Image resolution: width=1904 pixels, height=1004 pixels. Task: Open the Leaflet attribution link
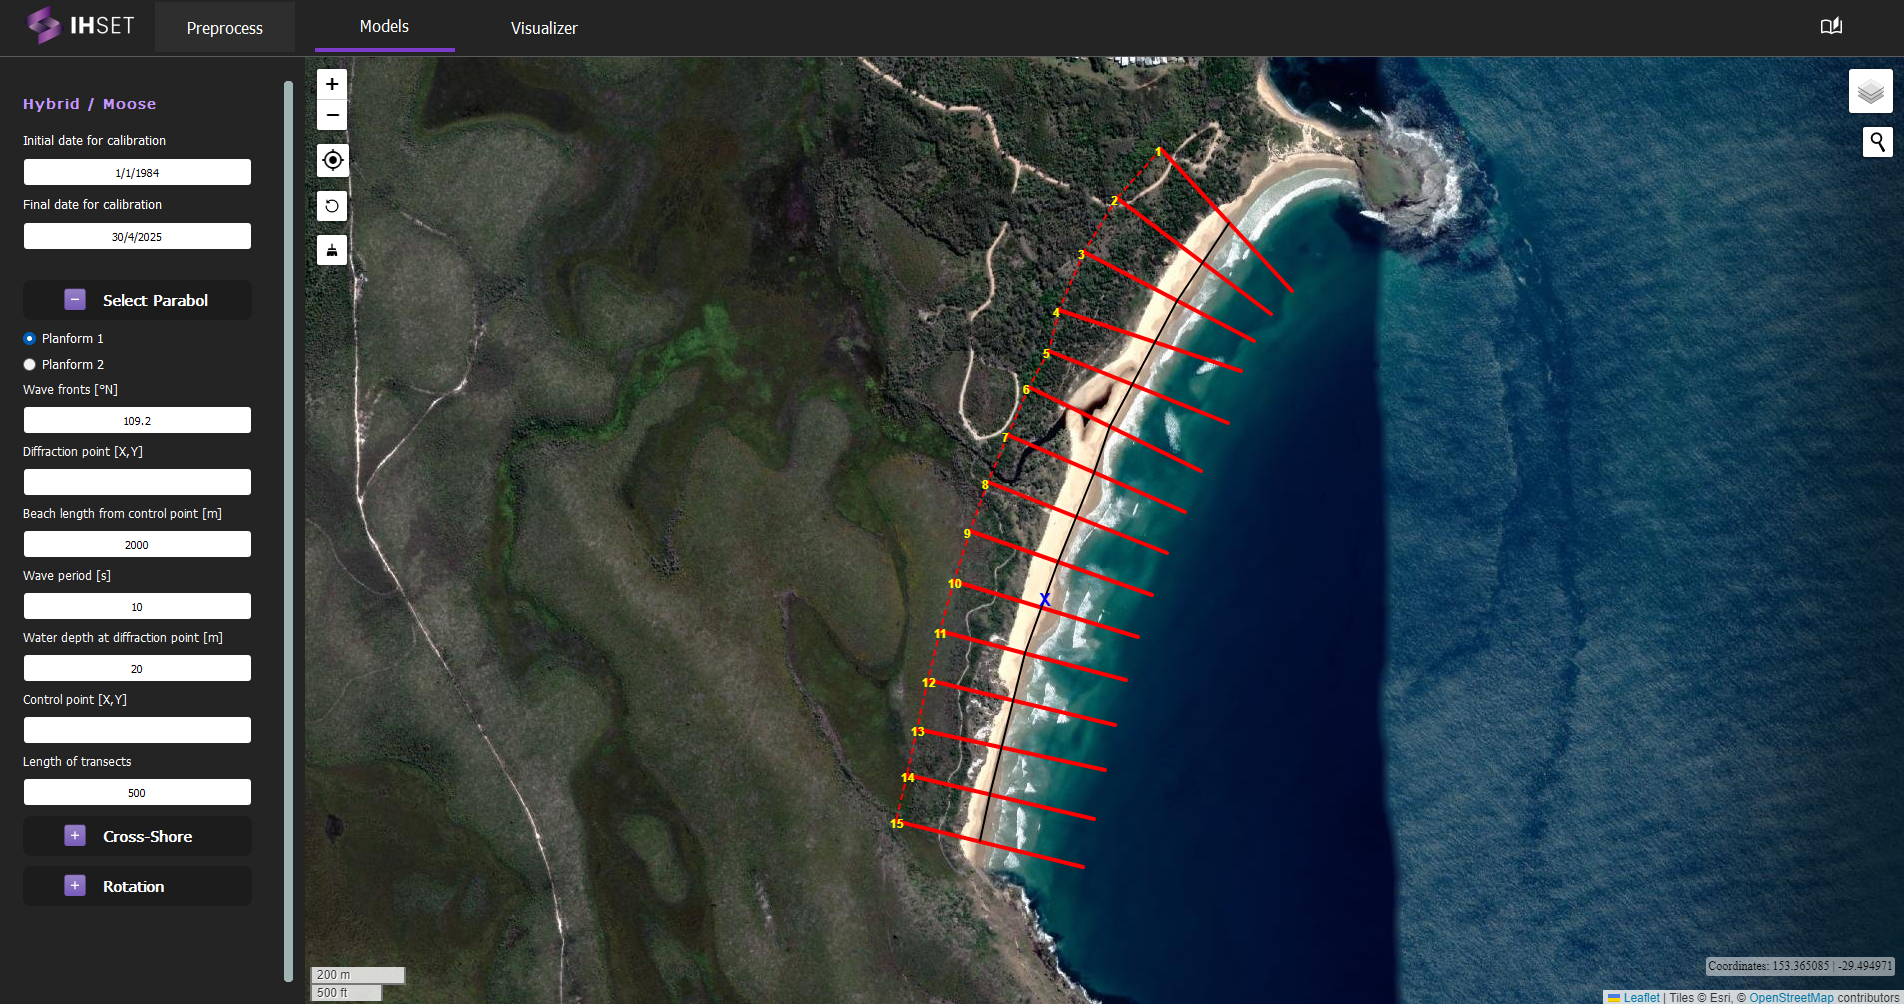[x=1640, y=997]
